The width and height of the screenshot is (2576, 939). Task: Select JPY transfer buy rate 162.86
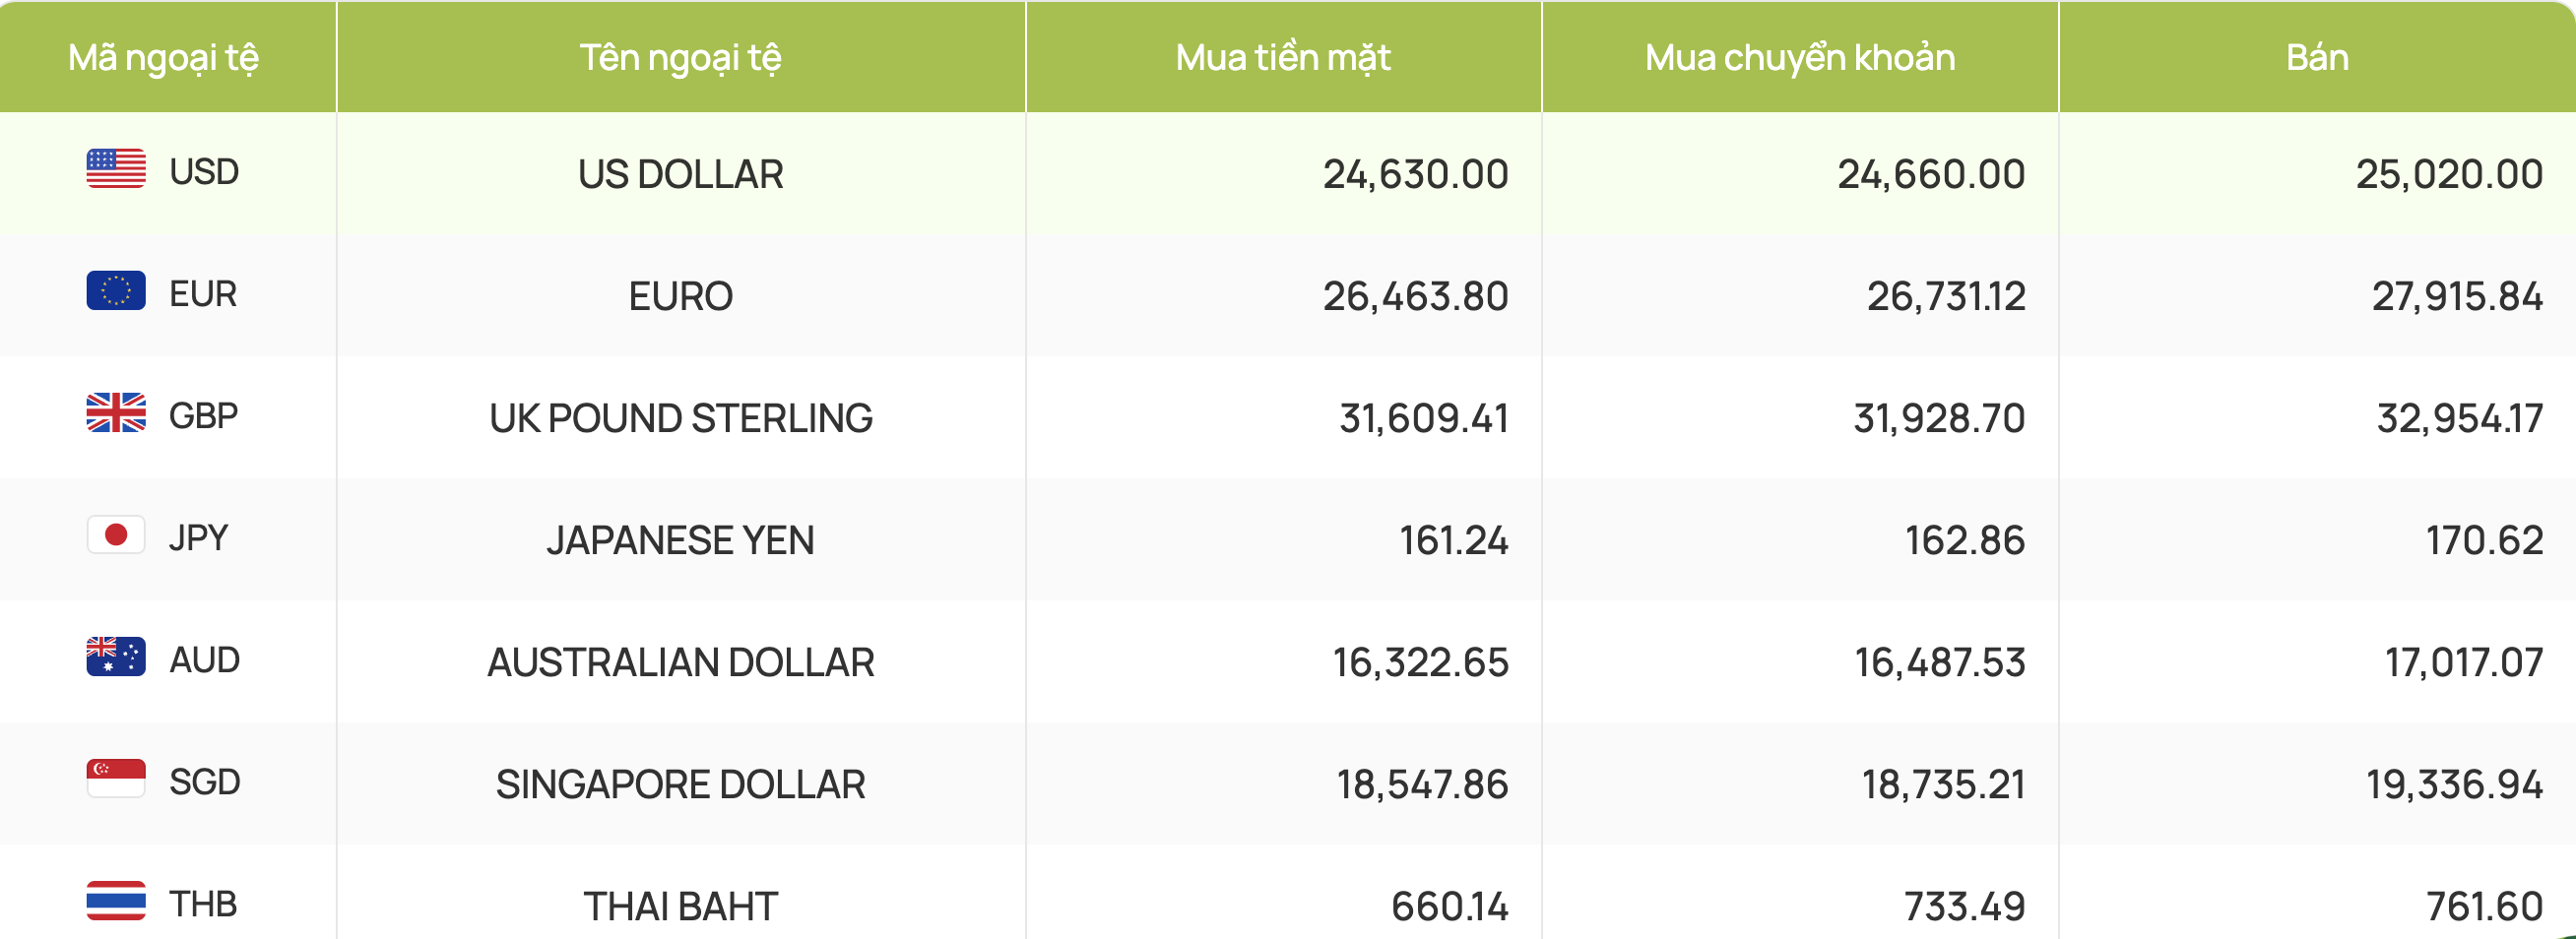[1965, 540]
